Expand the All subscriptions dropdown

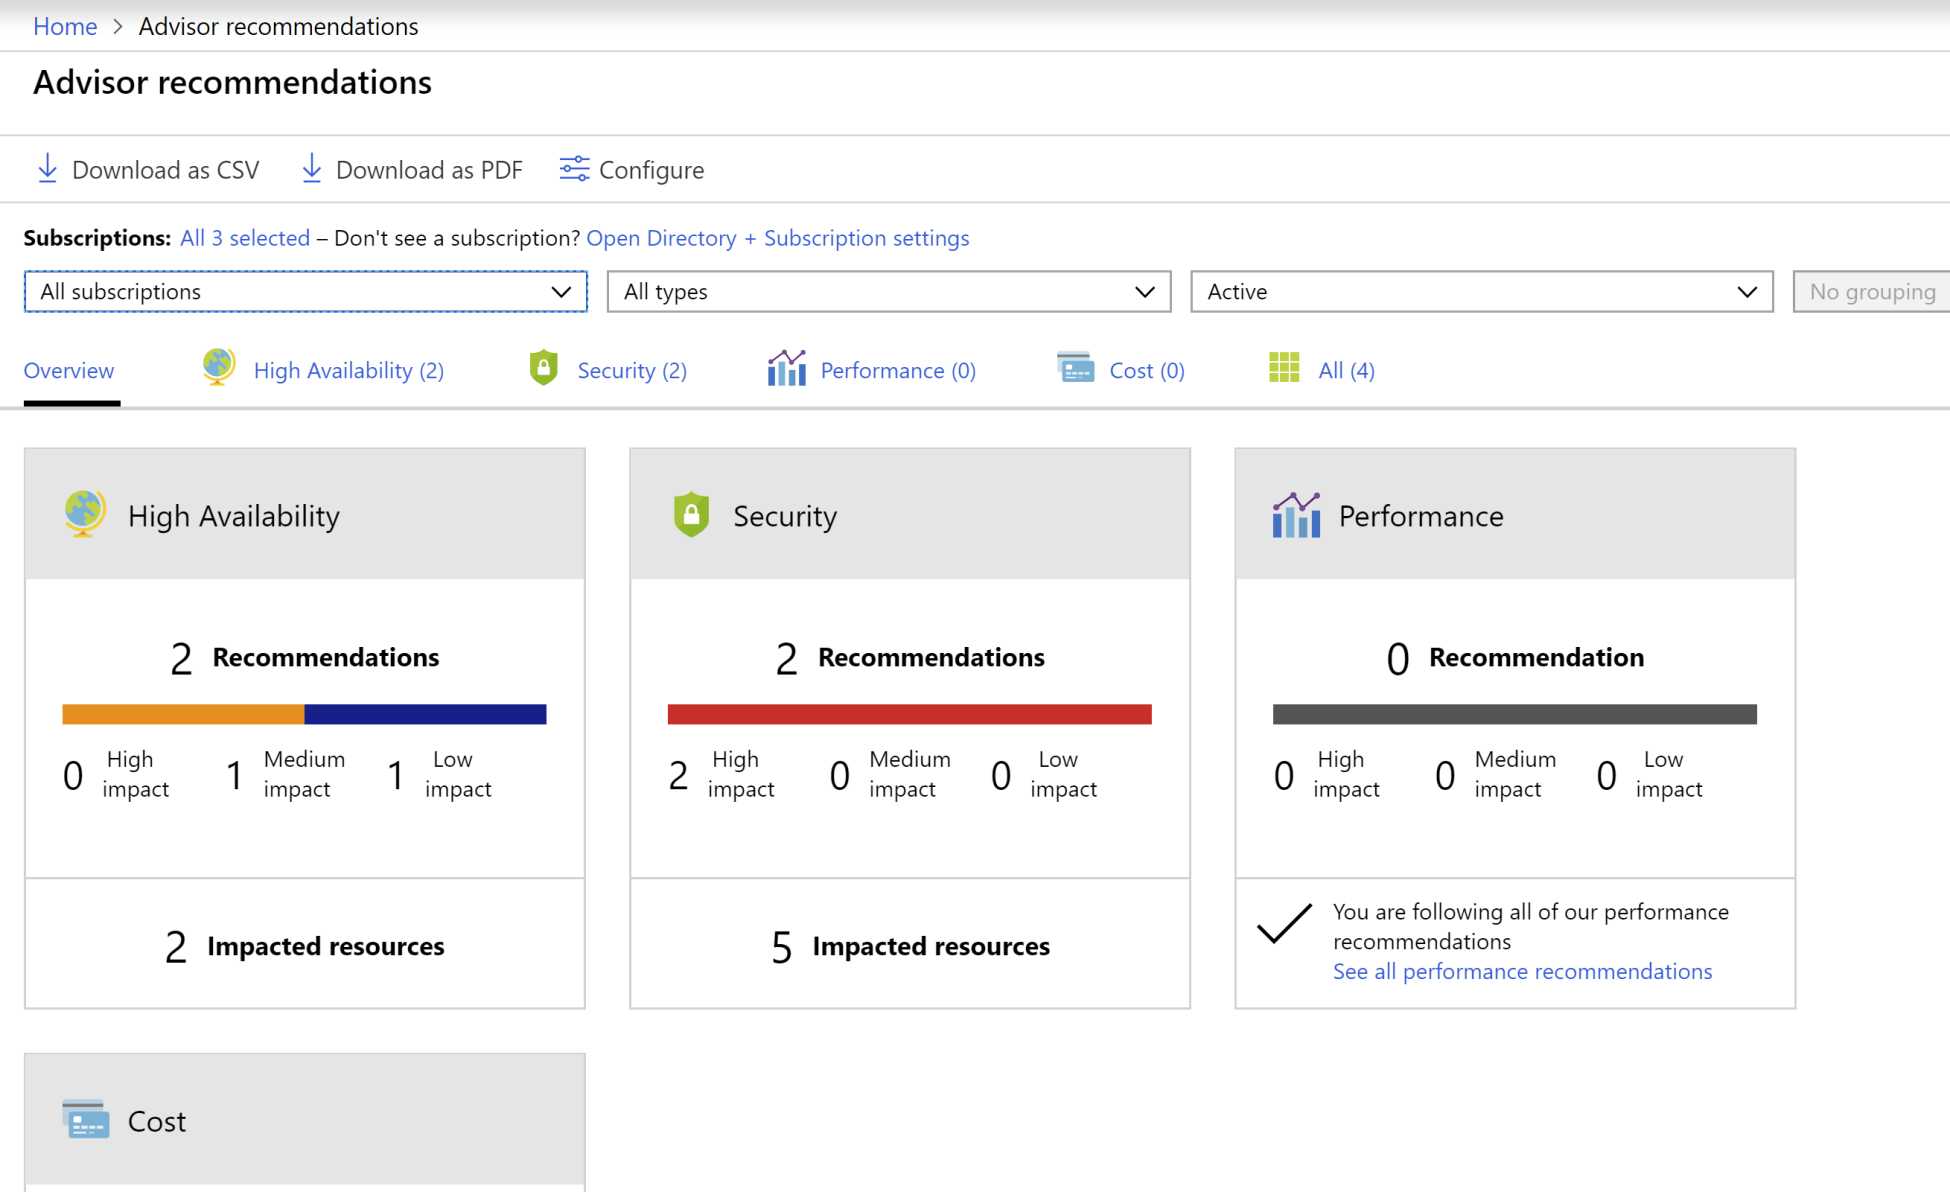(305, 291)
